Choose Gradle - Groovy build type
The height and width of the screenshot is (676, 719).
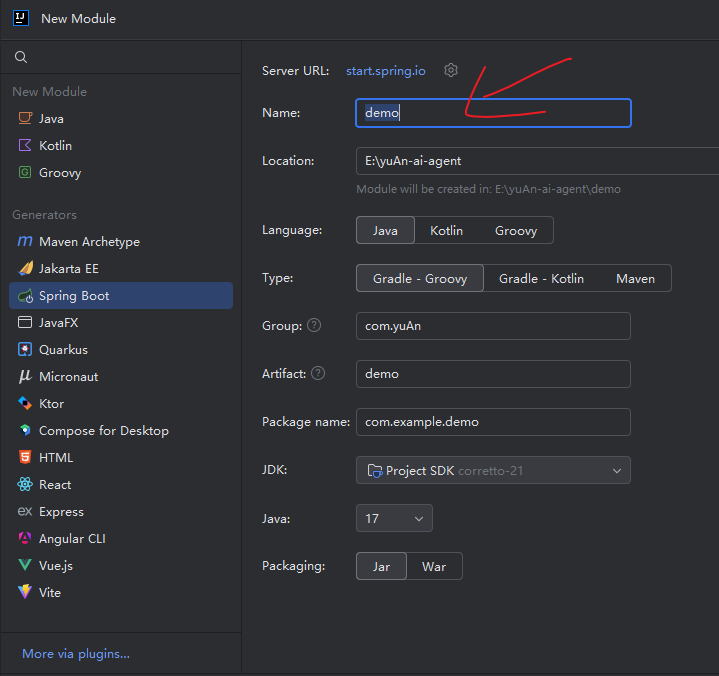coord(420,278)
